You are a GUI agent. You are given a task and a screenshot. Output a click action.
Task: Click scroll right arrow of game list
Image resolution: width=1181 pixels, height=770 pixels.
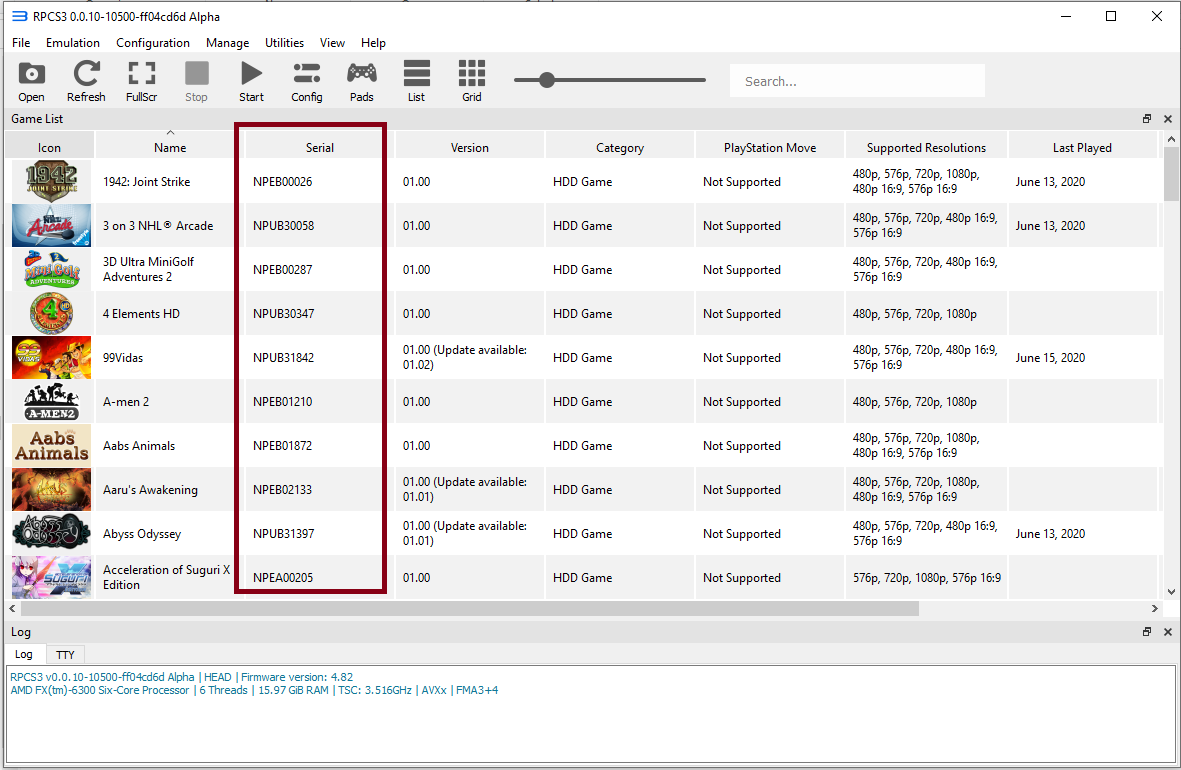coord(1155,608)
